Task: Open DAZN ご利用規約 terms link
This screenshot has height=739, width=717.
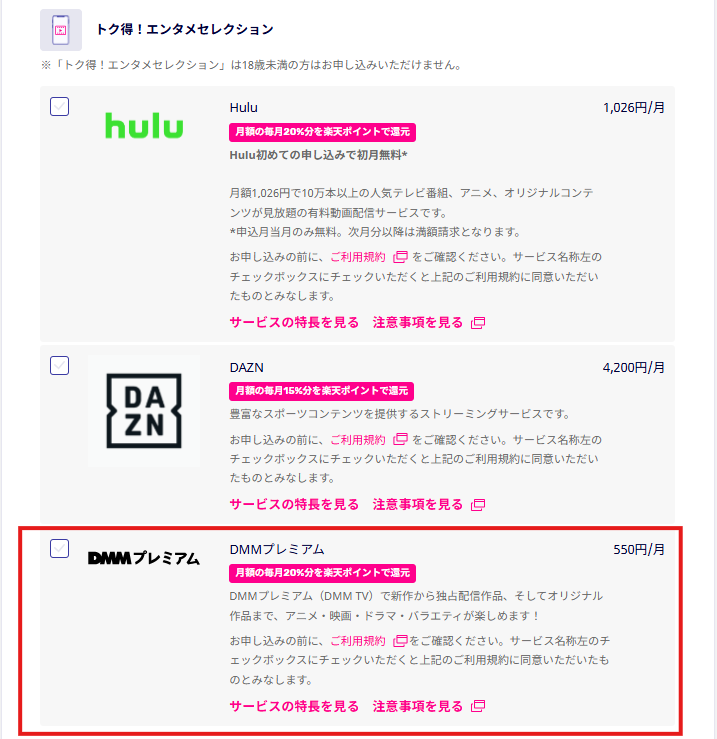Action: click(358, 440)
